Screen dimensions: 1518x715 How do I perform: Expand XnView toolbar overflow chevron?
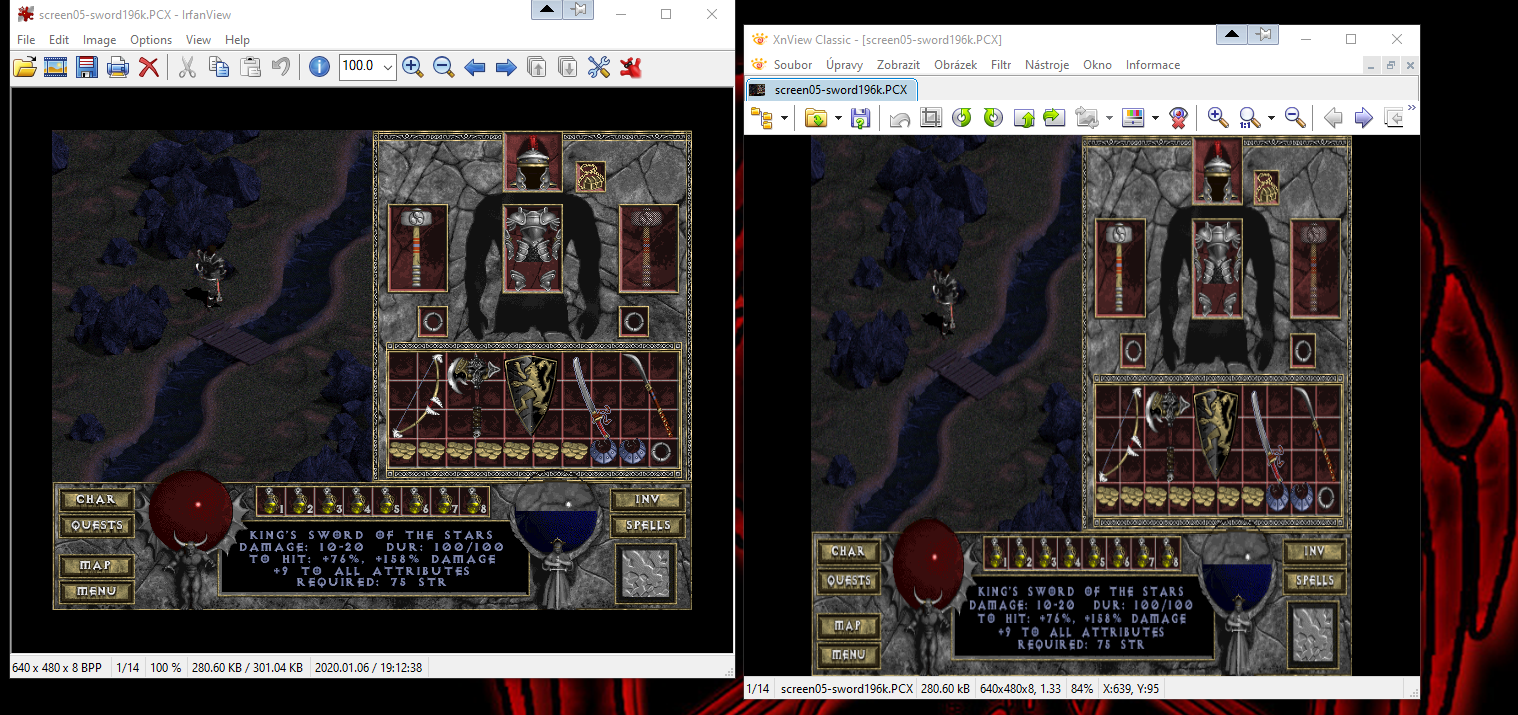[x=1412, y=108]
